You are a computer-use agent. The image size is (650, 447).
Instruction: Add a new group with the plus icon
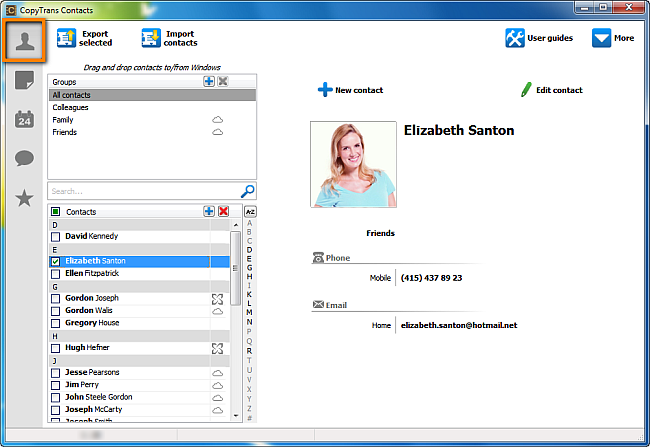coord(209,81)
